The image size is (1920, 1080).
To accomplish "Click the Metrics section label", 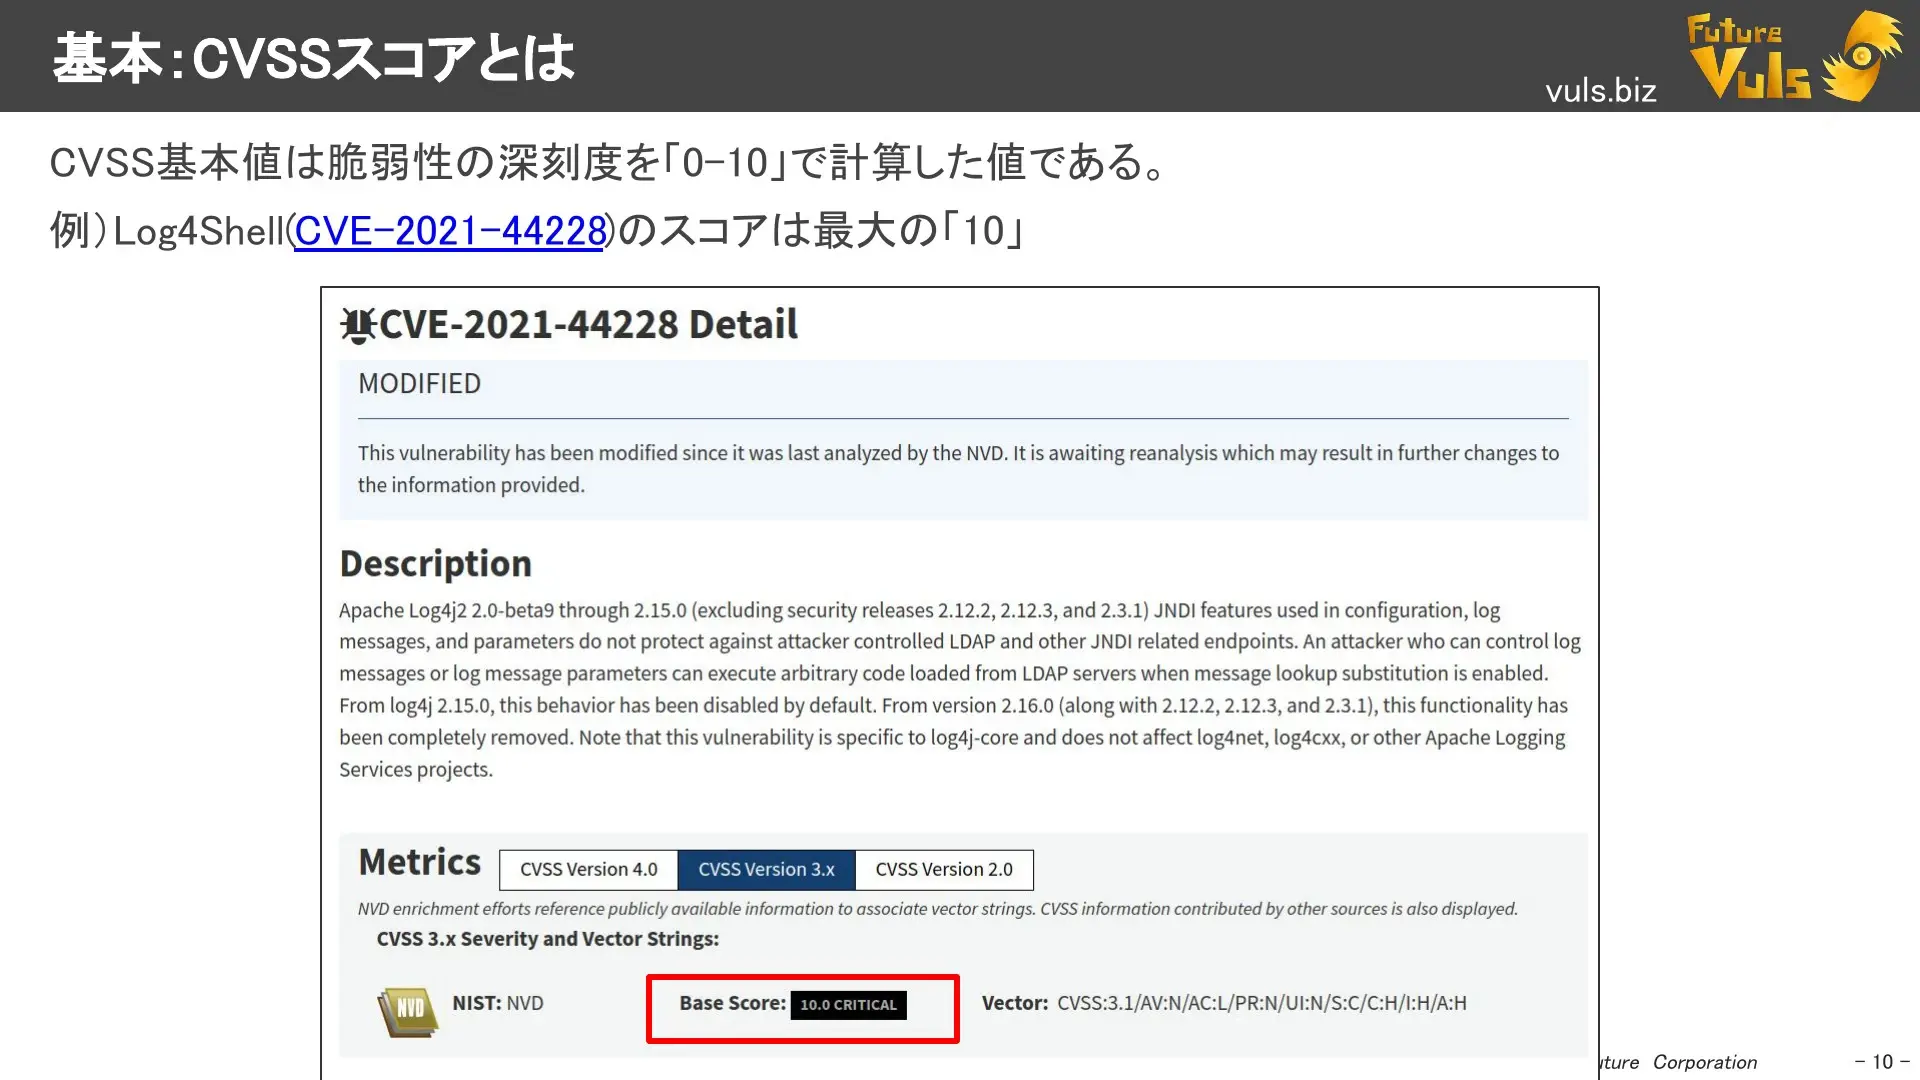I will pyautogui.click(x=419, y=862).
